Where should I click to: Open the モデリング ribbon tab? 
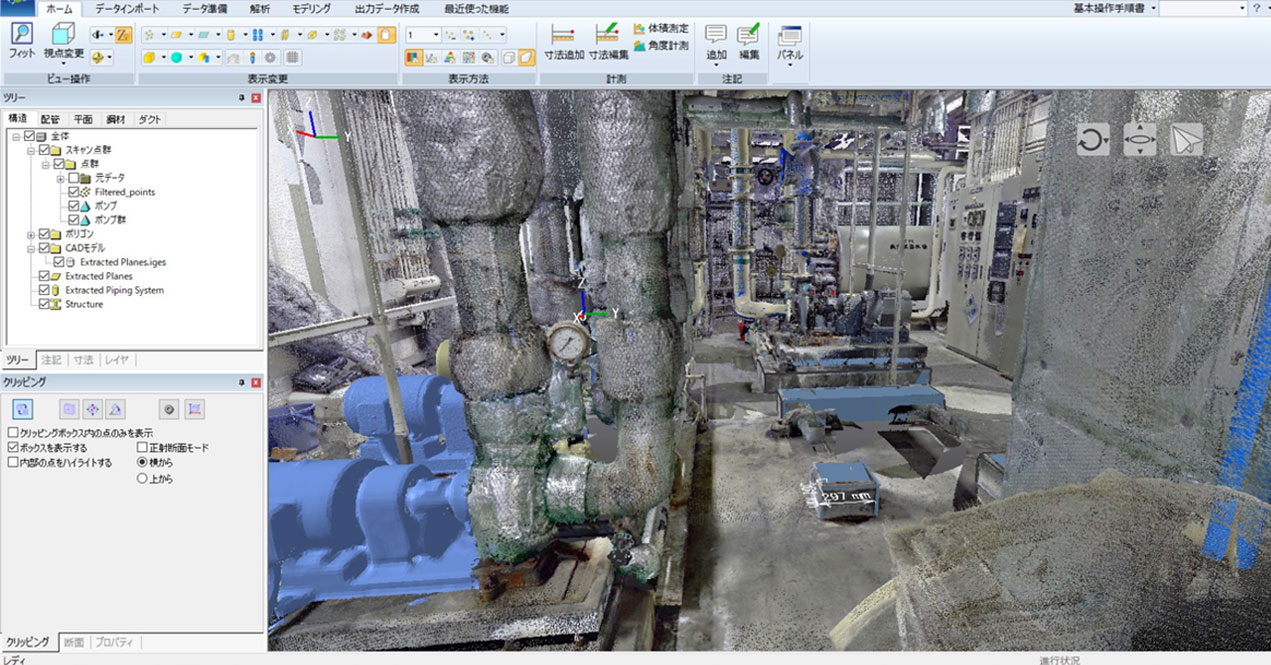(x=311, y=8)
